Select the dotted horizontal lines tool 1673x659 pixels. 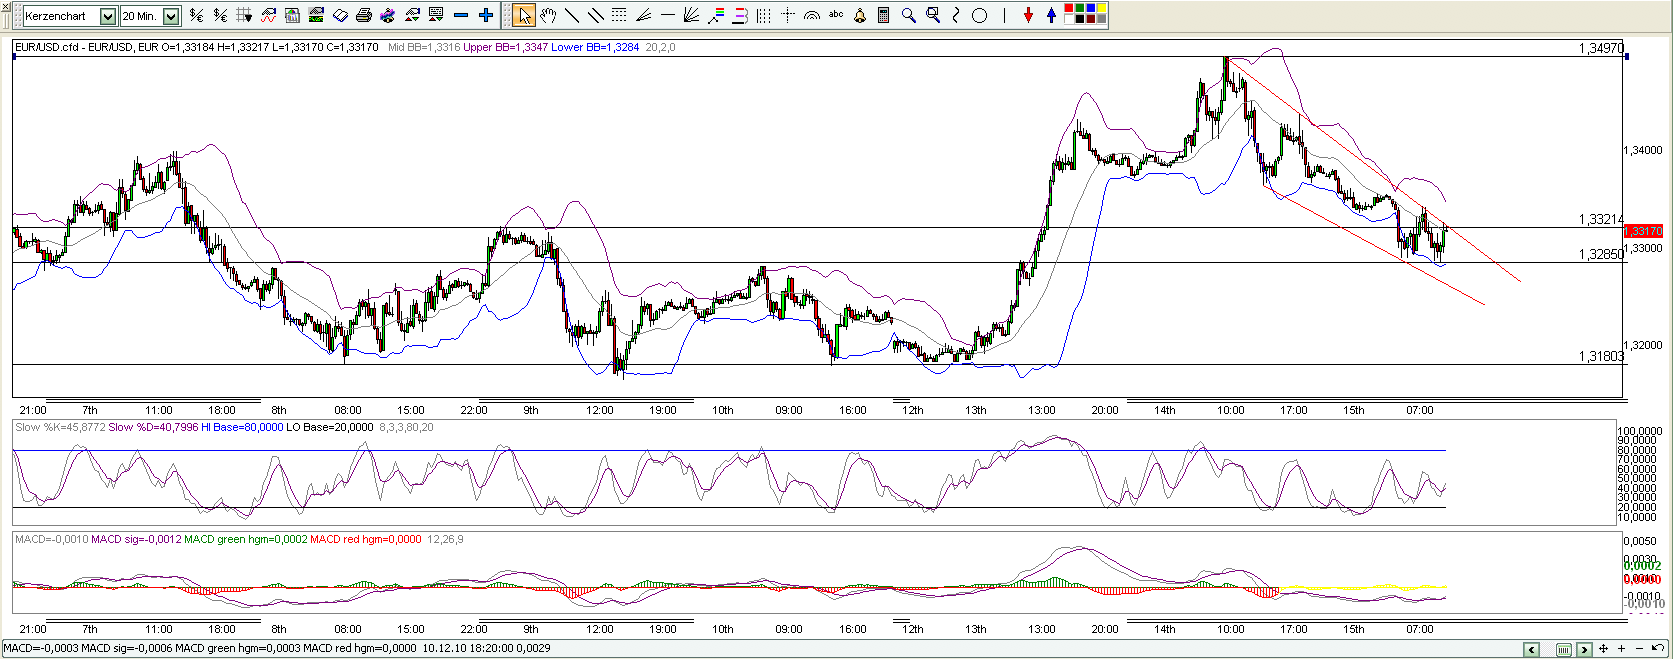click(x=619, y=15)
